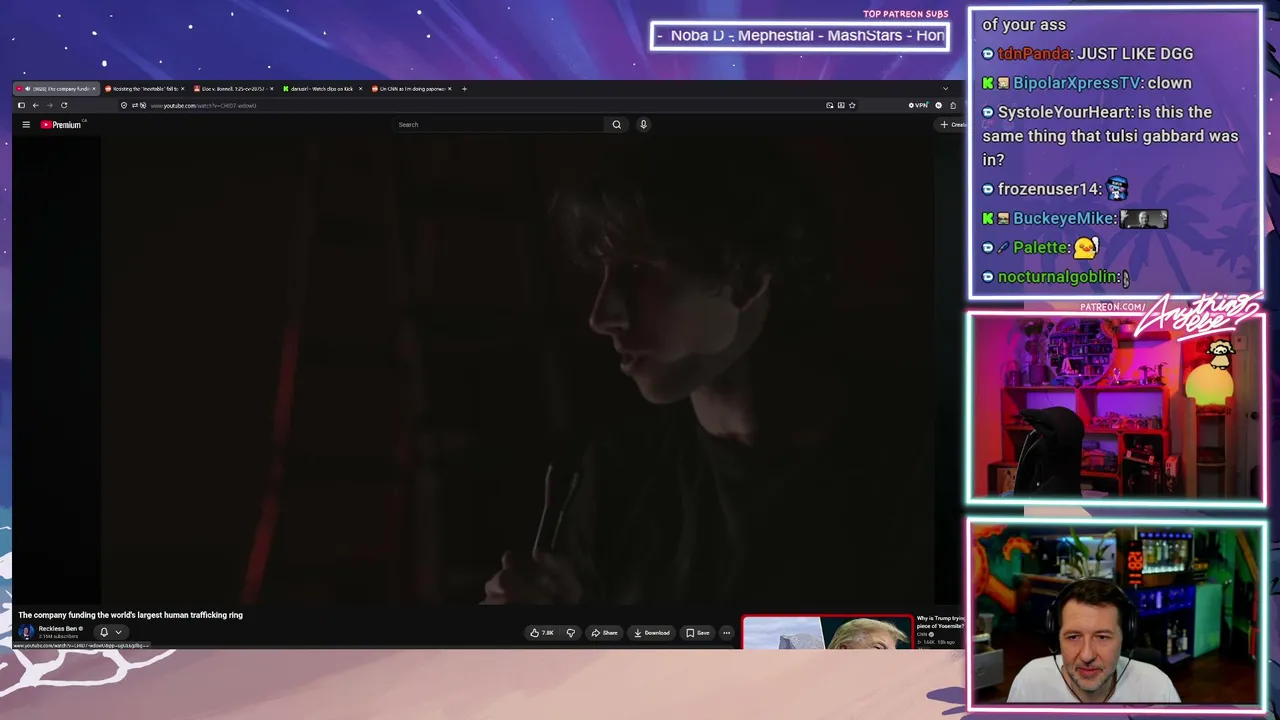Focus the YouTube search field
This screenshot has width=1280, height=720.
tap(498, 125)
